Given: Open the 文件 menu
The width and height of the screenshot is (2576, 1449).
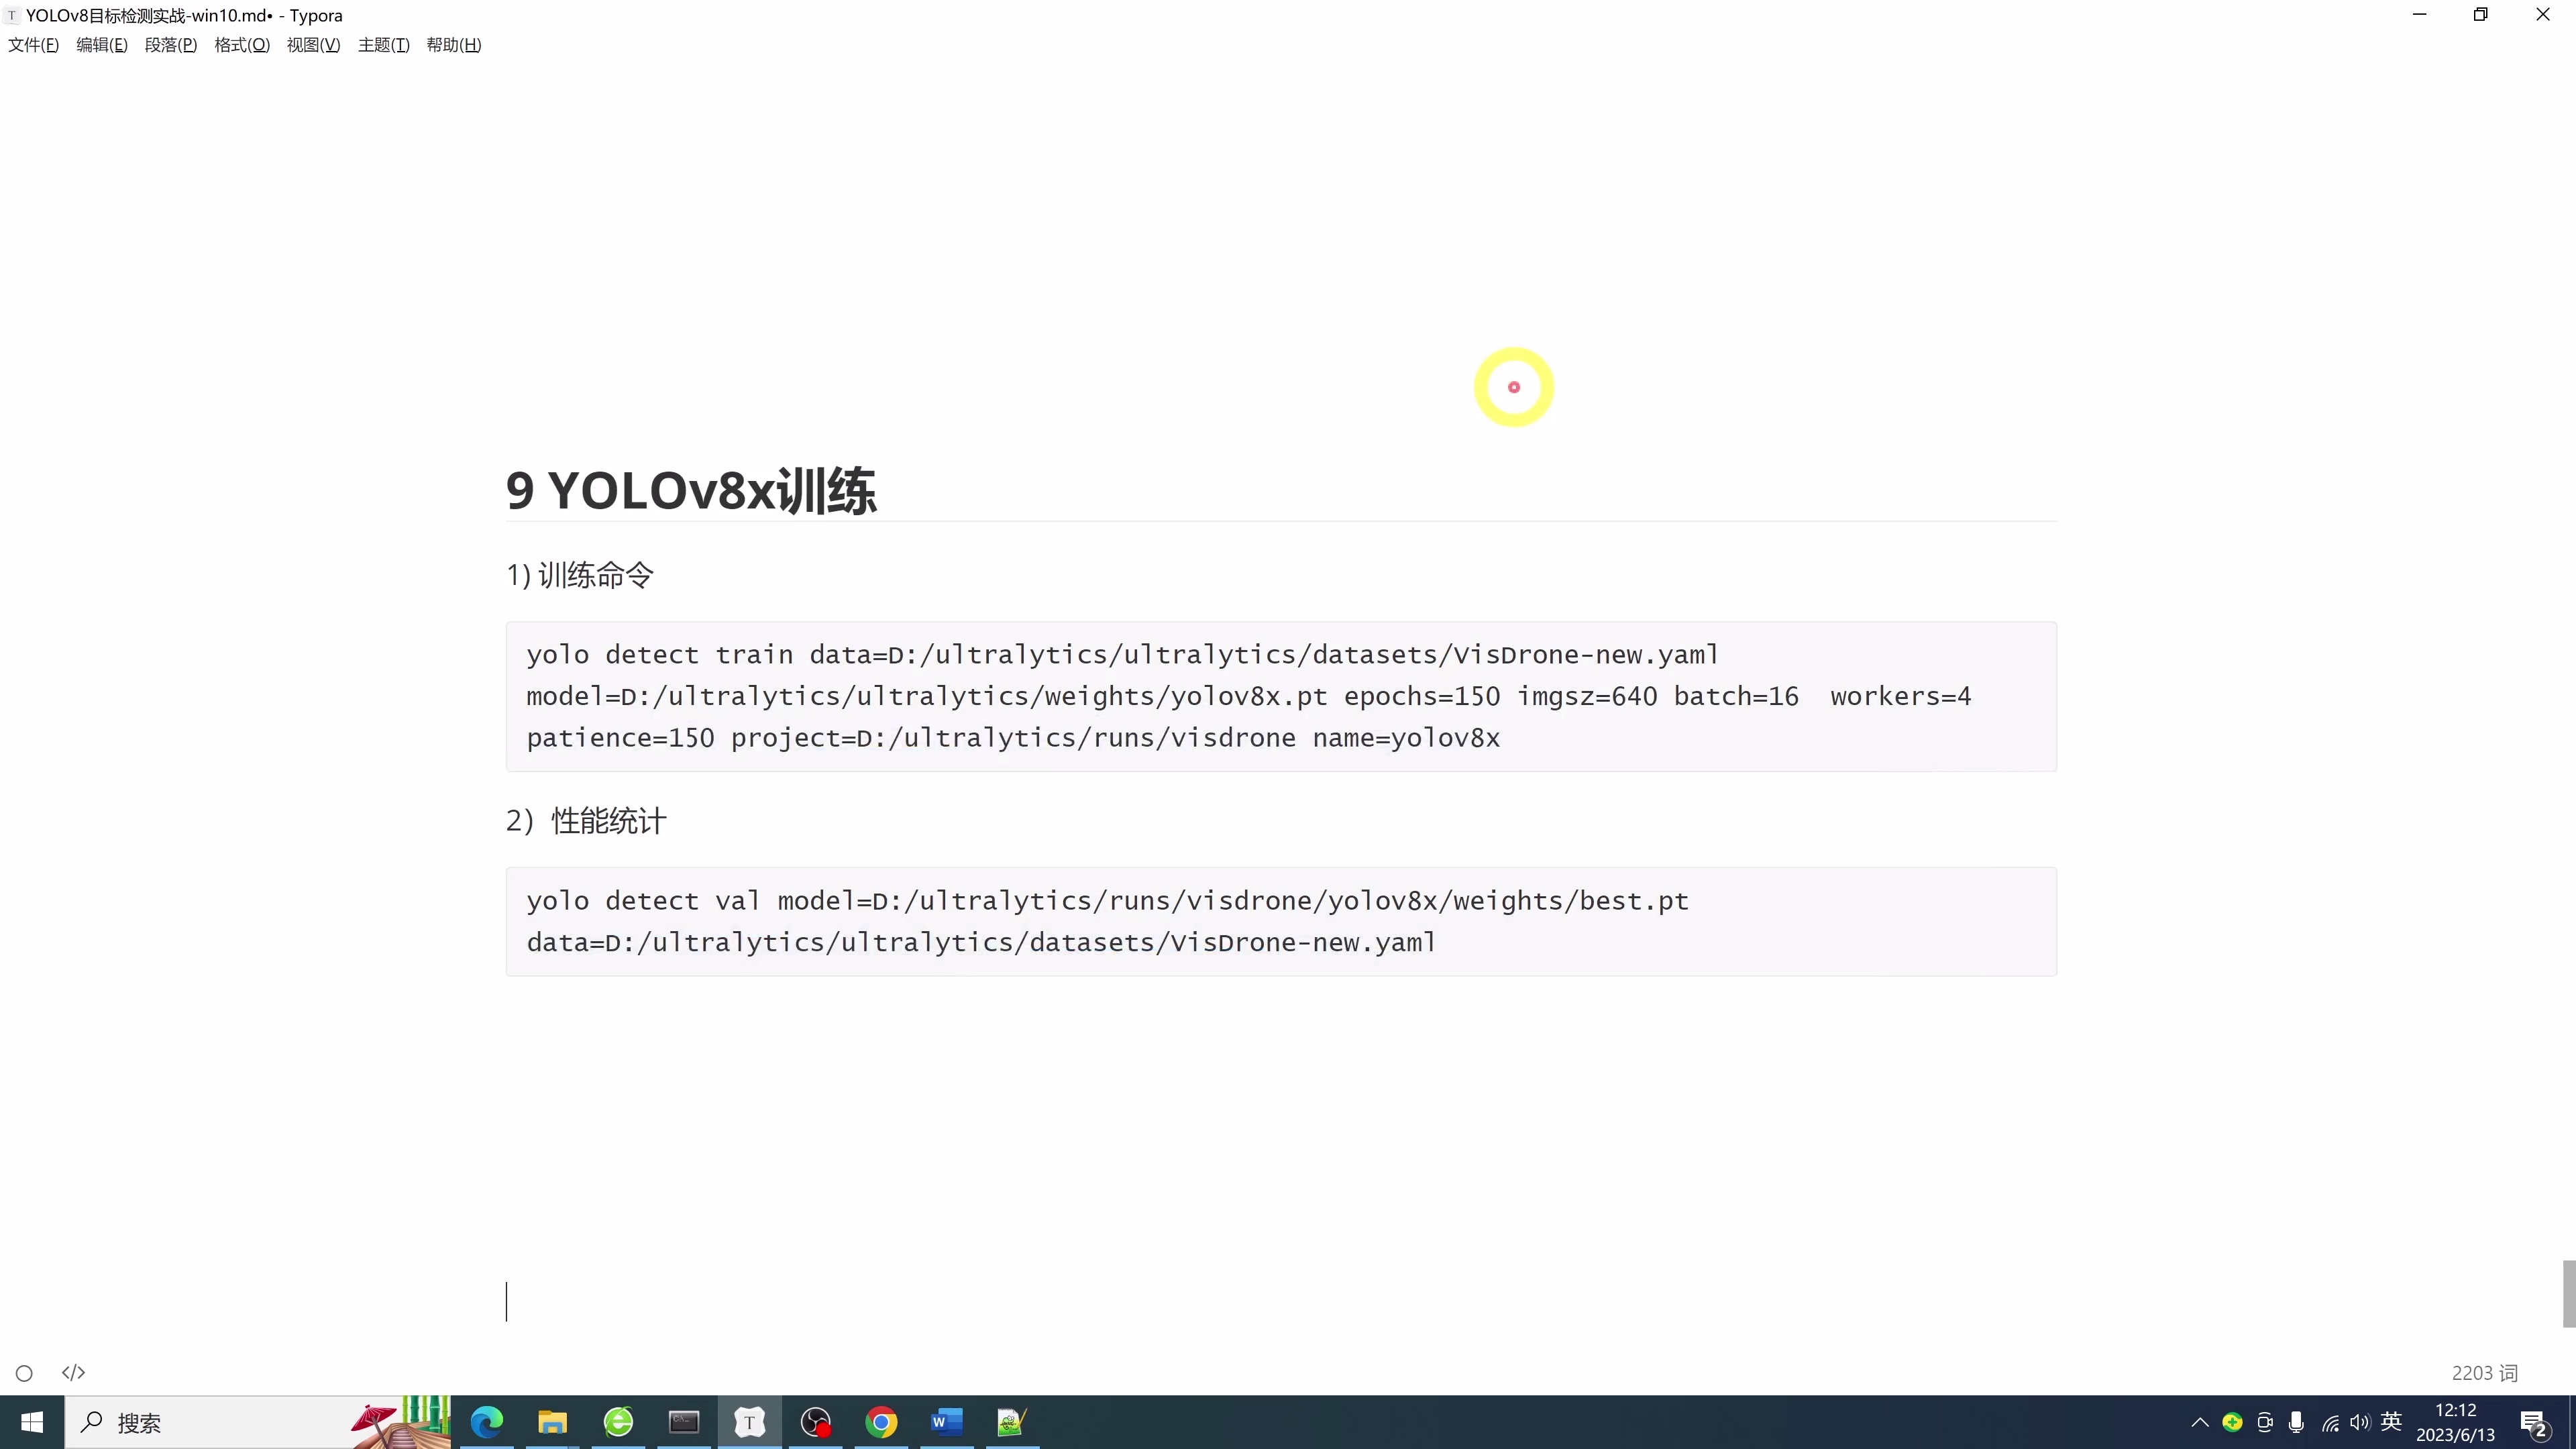Looking at the screenshot, I should point(33,44).
